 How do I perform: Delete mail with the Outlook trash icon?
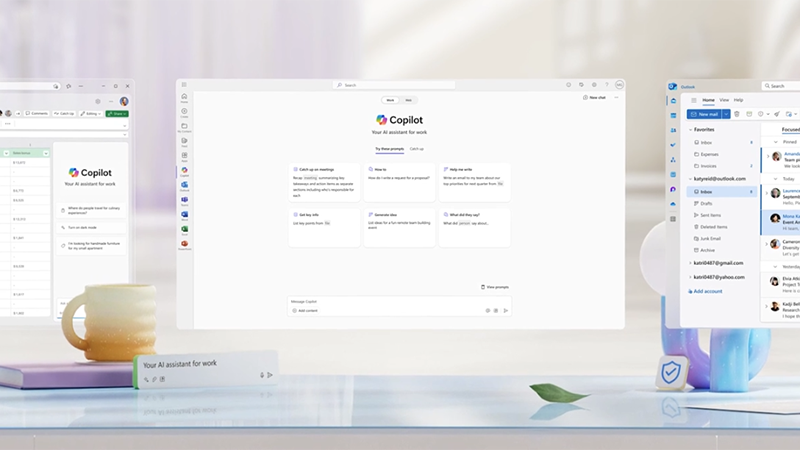pyautogui.click(x=737, y=114)
